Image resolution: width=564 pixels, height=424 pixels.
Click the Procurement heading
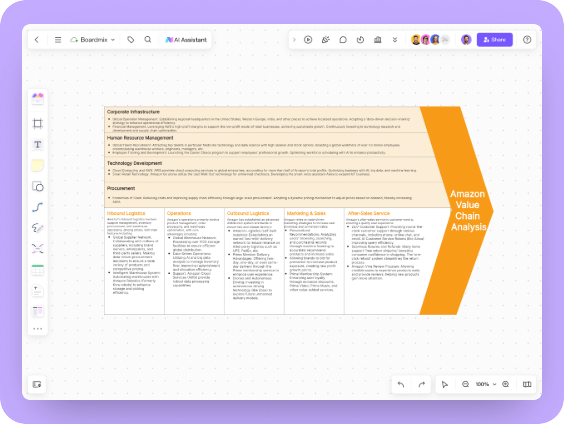(121, 188)
